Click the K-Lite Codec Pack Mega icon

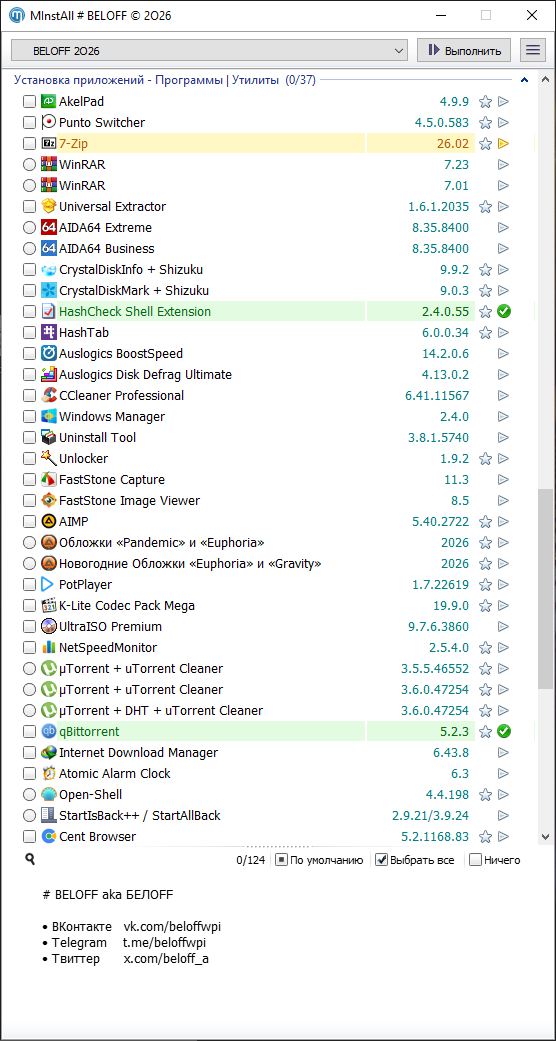pyautogui.click(x=48, y=605)
